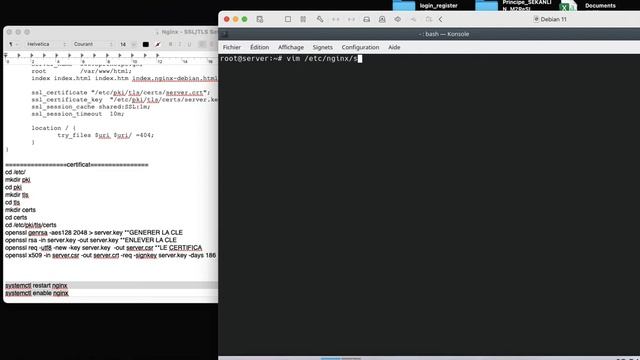The height and width of the screenshot is (360, 640).
Task: Click the 'openssl req -utf8' command line
Action: 103,248
